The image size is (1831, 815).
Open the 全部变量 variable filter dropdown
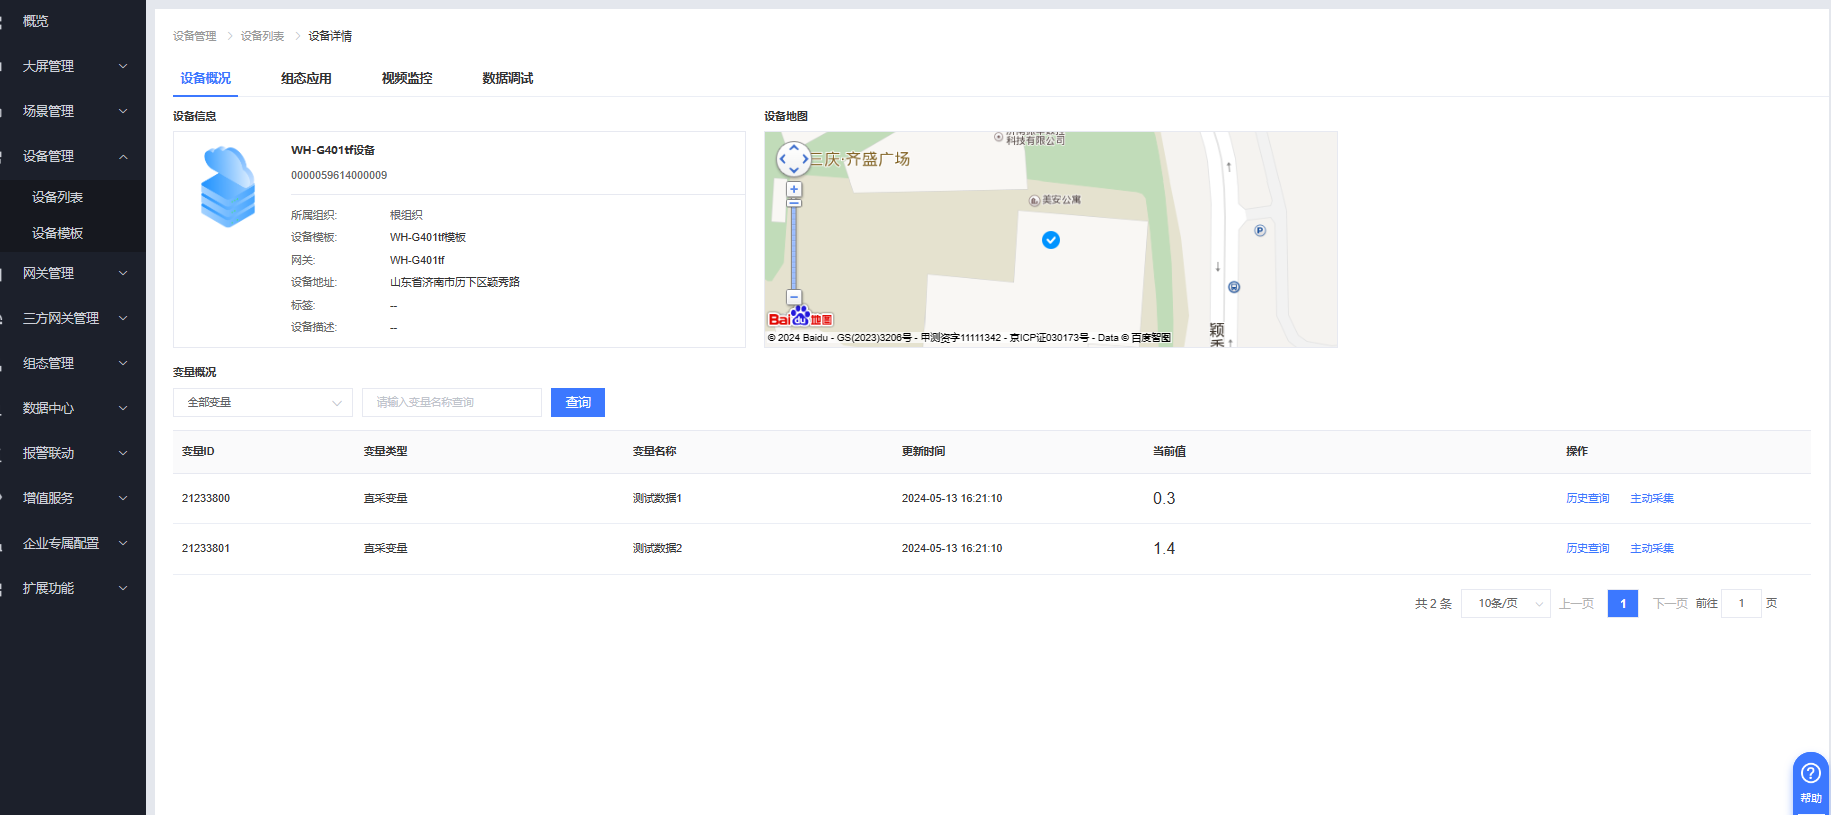pyautogui.click(x=263, y=402)
